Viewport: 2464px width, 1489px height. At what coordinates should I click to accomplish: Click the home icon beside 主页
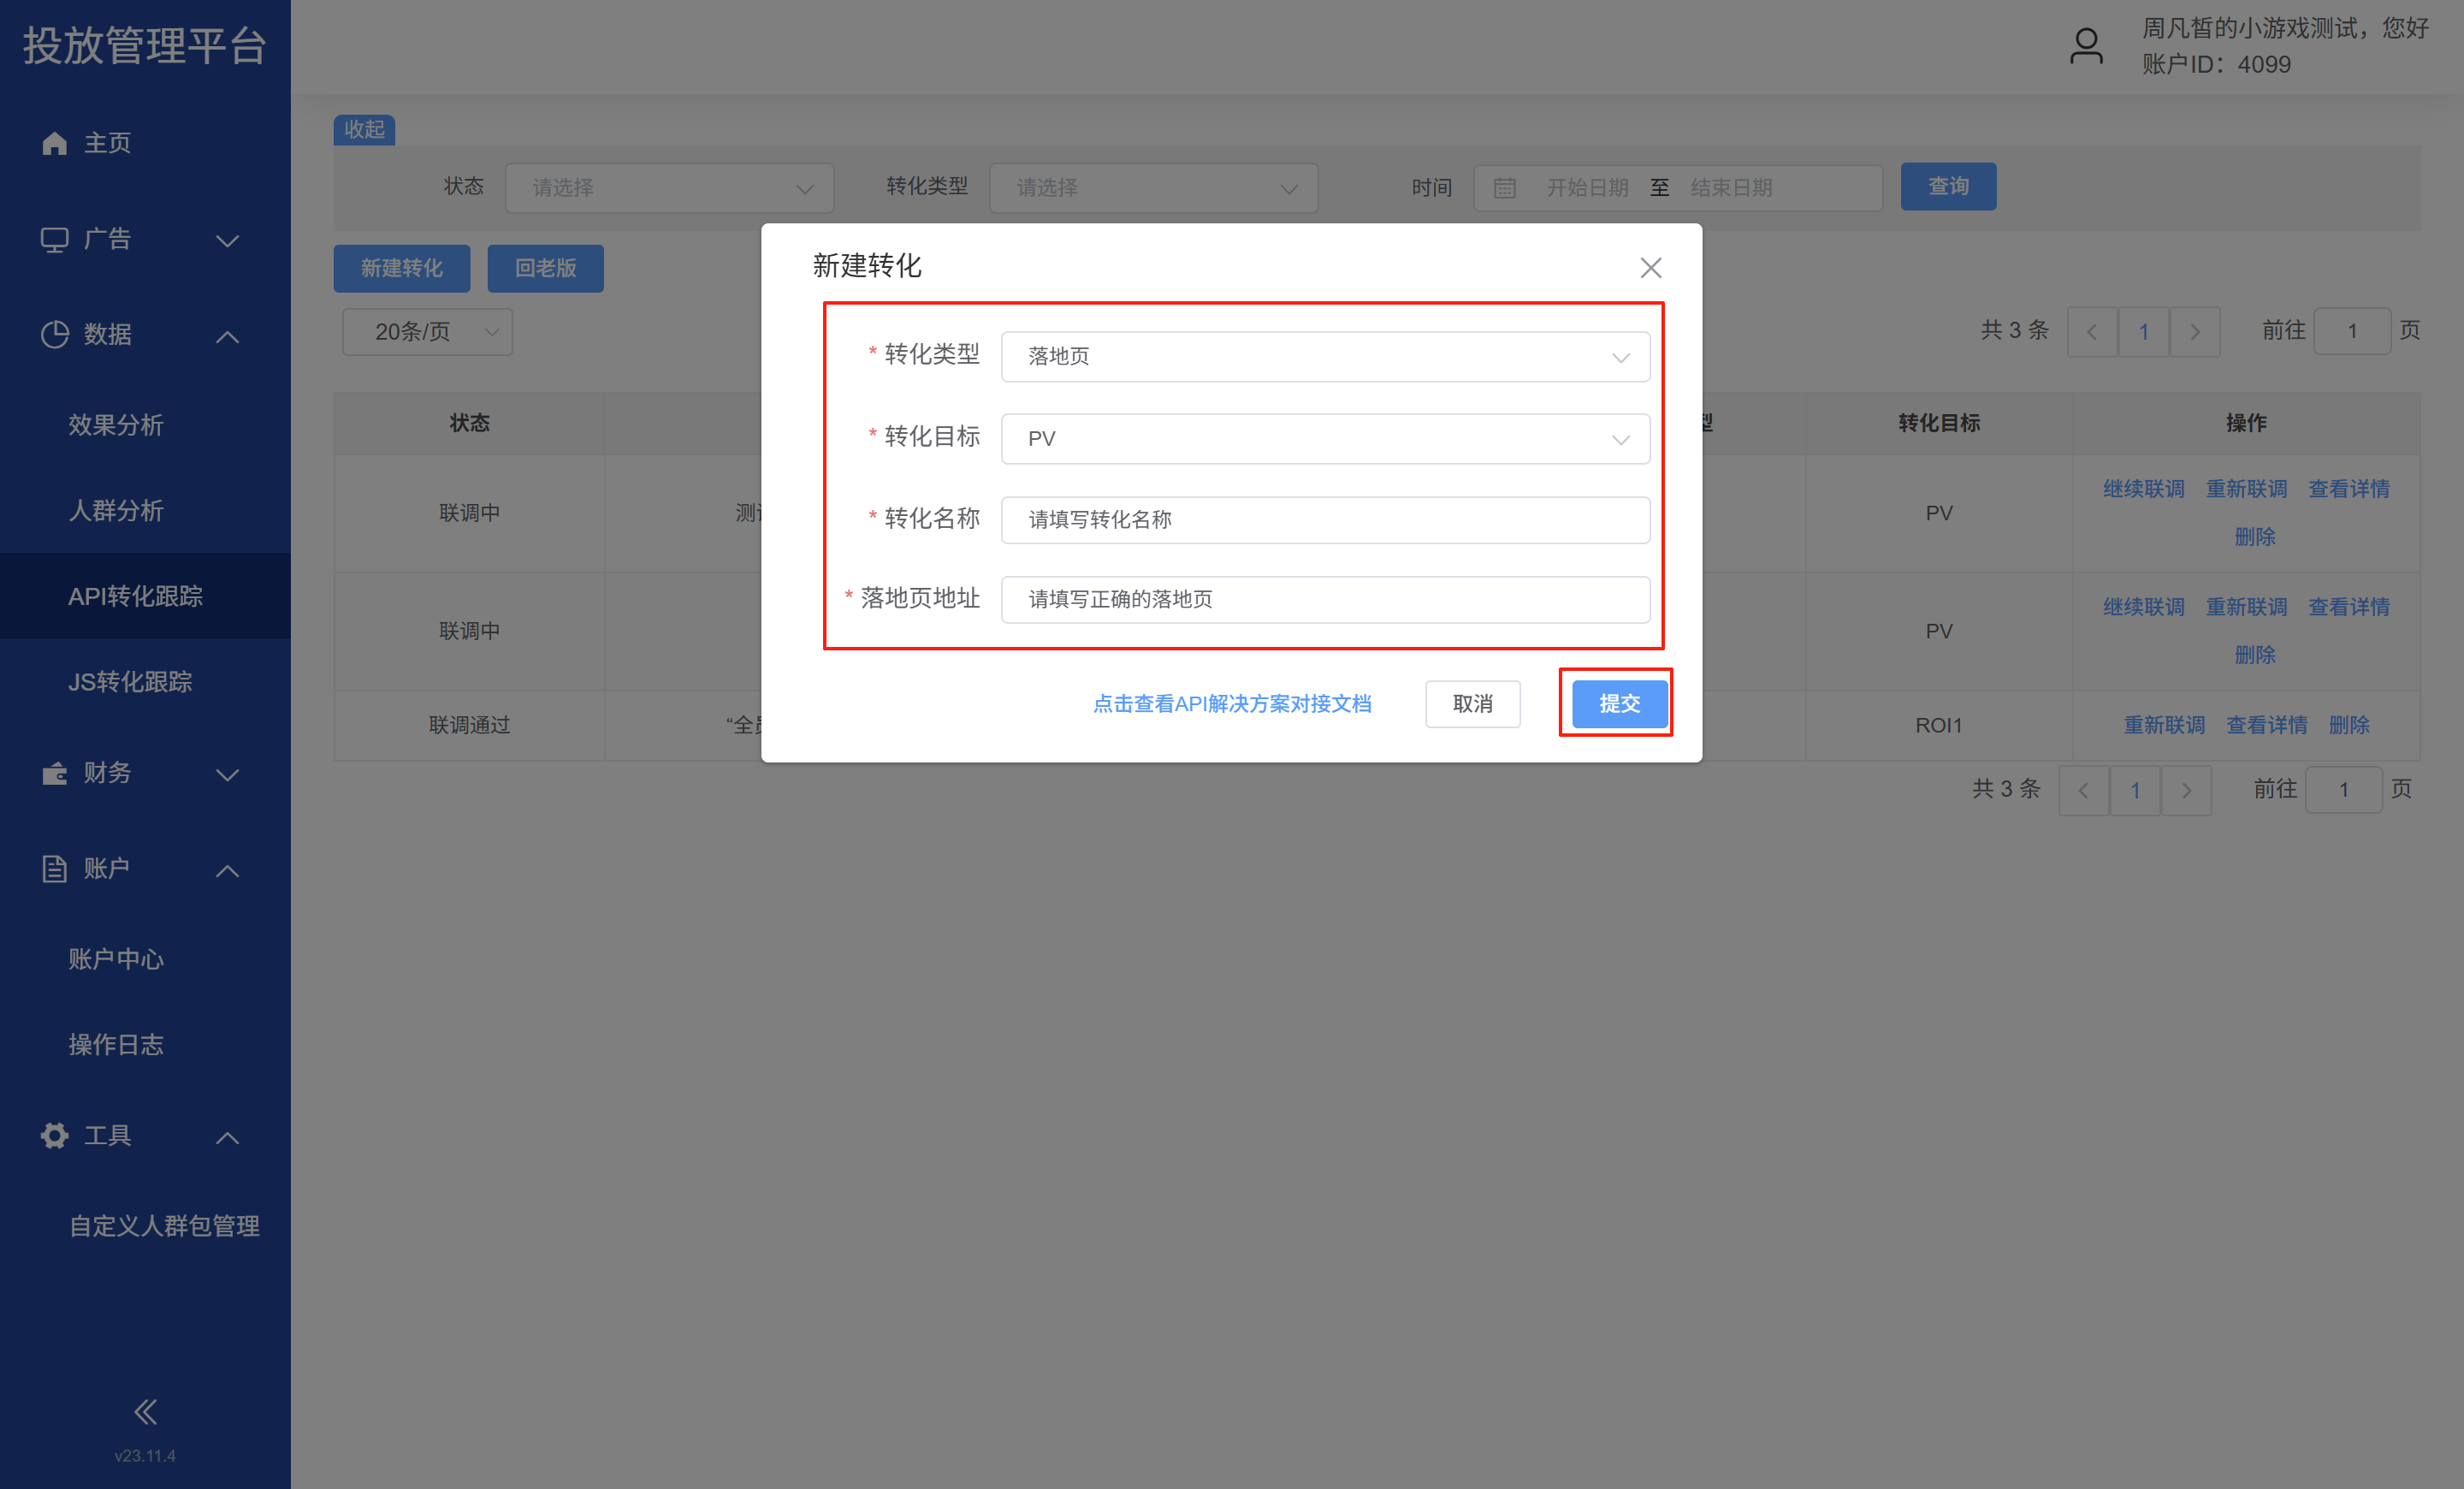[x=54, y=143]
